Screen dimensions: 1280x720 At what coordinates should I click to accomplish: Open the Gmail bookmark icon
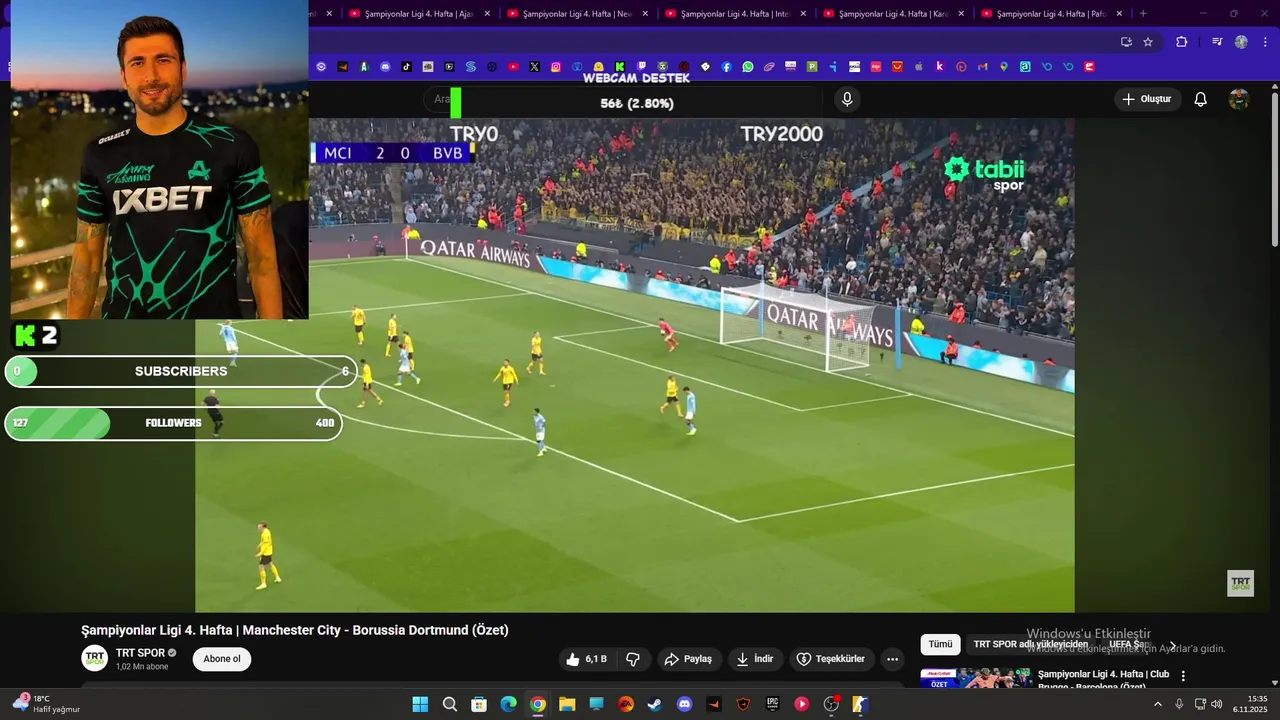coord(983,67)
